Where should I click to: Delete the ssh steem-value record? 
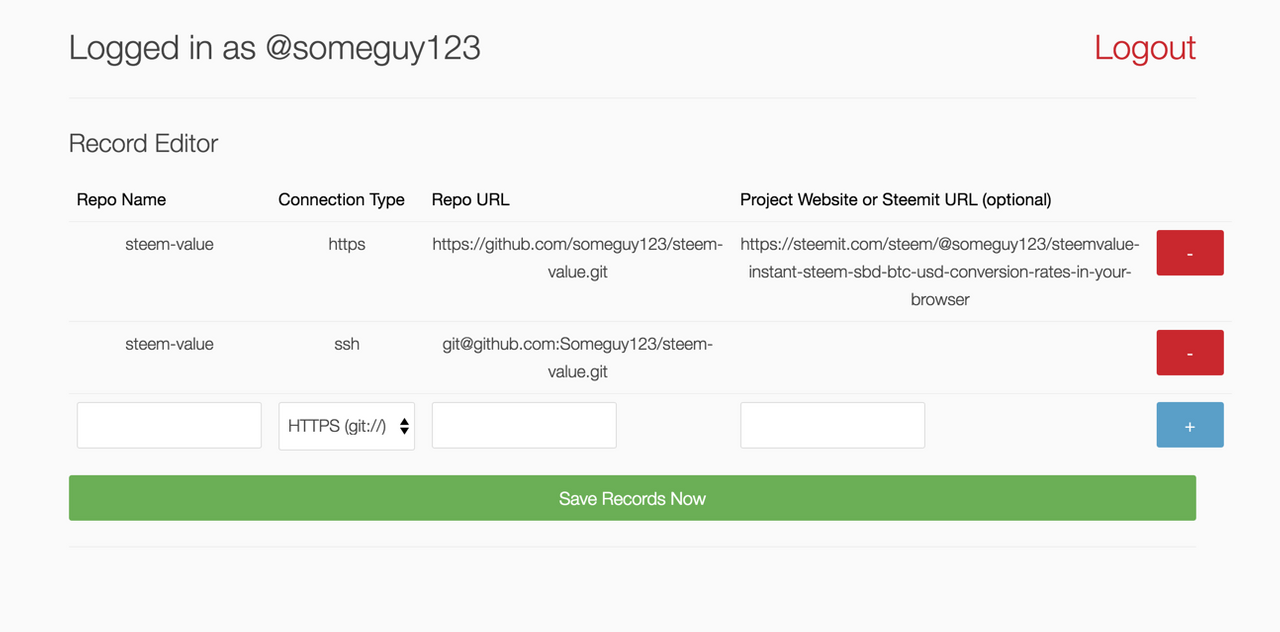1189,353
